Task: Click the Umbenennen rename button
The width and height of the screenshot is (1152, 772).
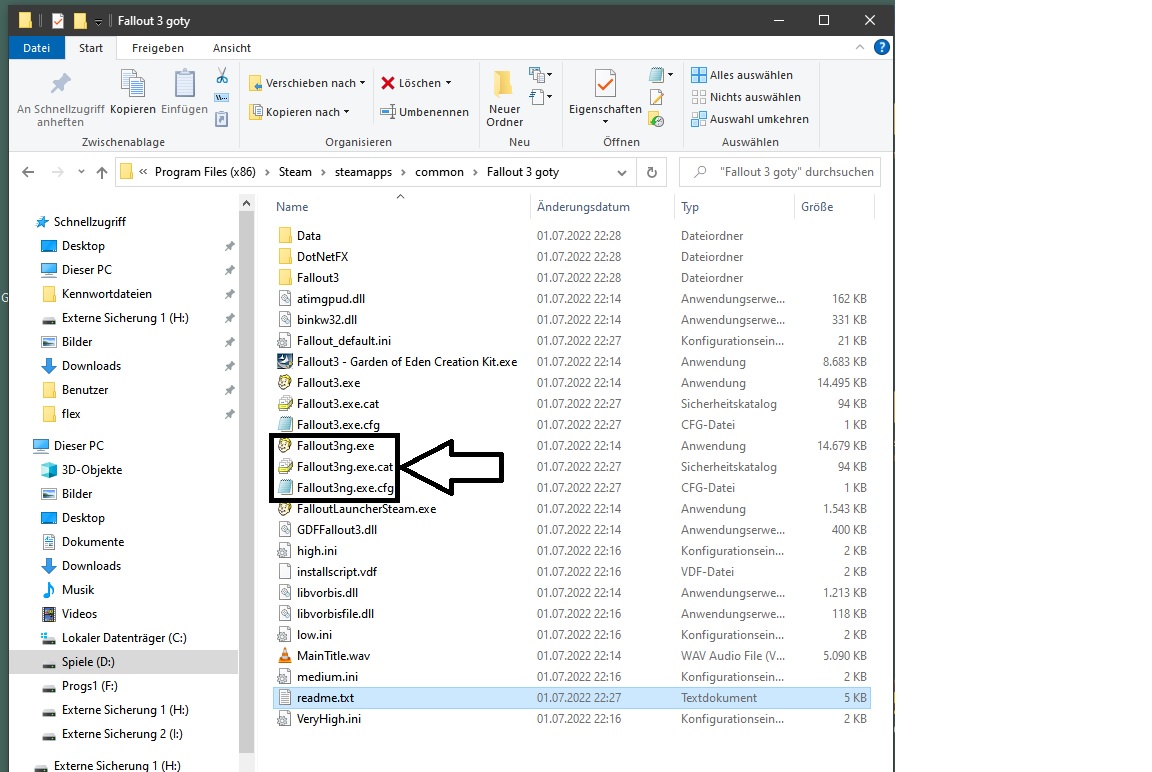Action: click(425, 112)
